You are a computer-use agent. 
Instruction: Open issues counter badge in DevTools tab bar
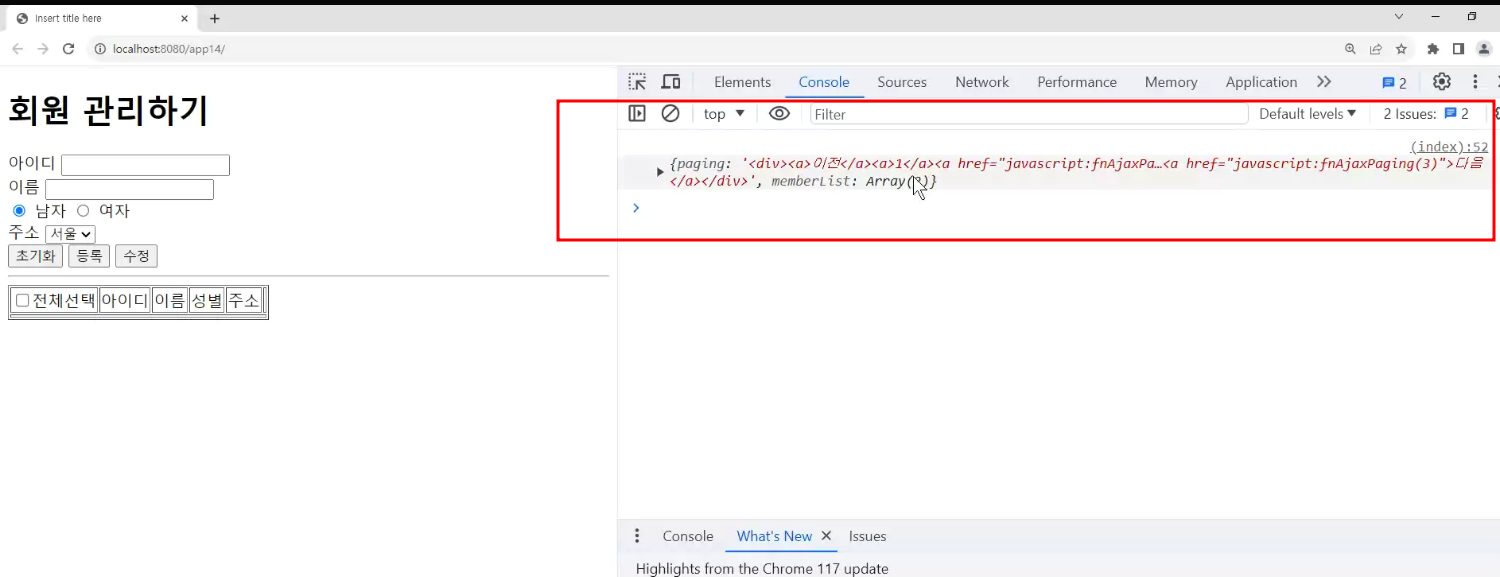coord(1394,83)
